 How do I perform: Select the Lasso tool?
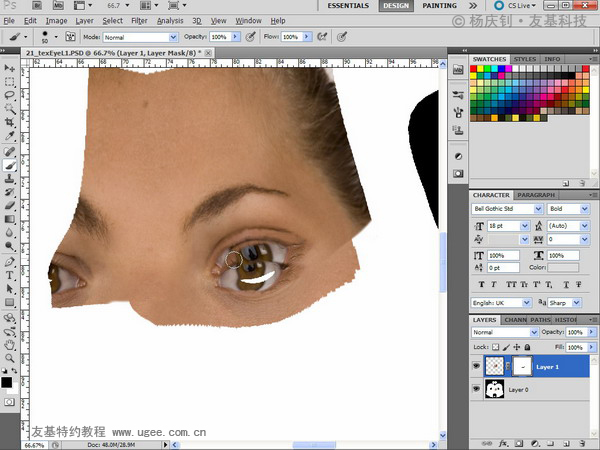(x=9, y=95)
